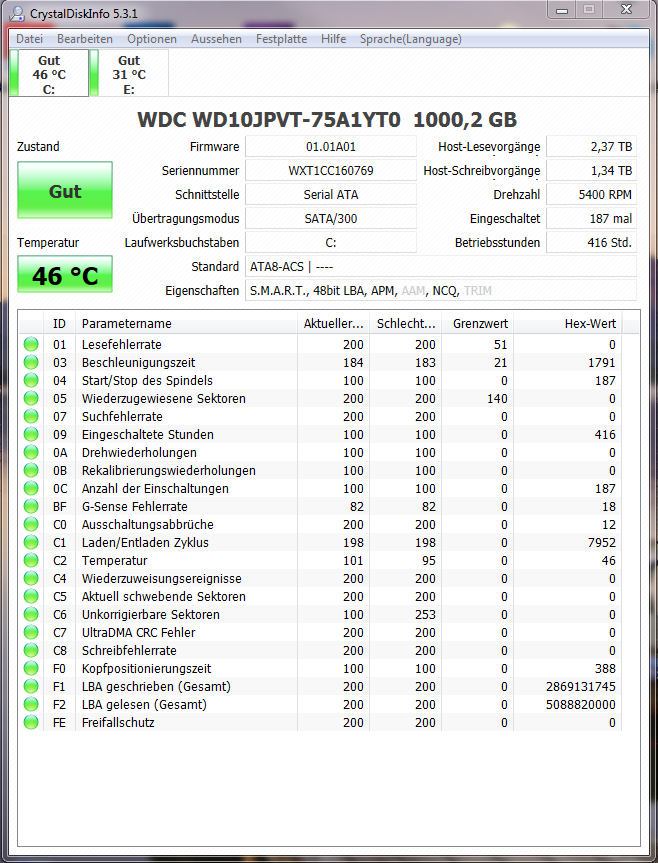Click the Drehzahl field 5400 RPM

[591, 195]
